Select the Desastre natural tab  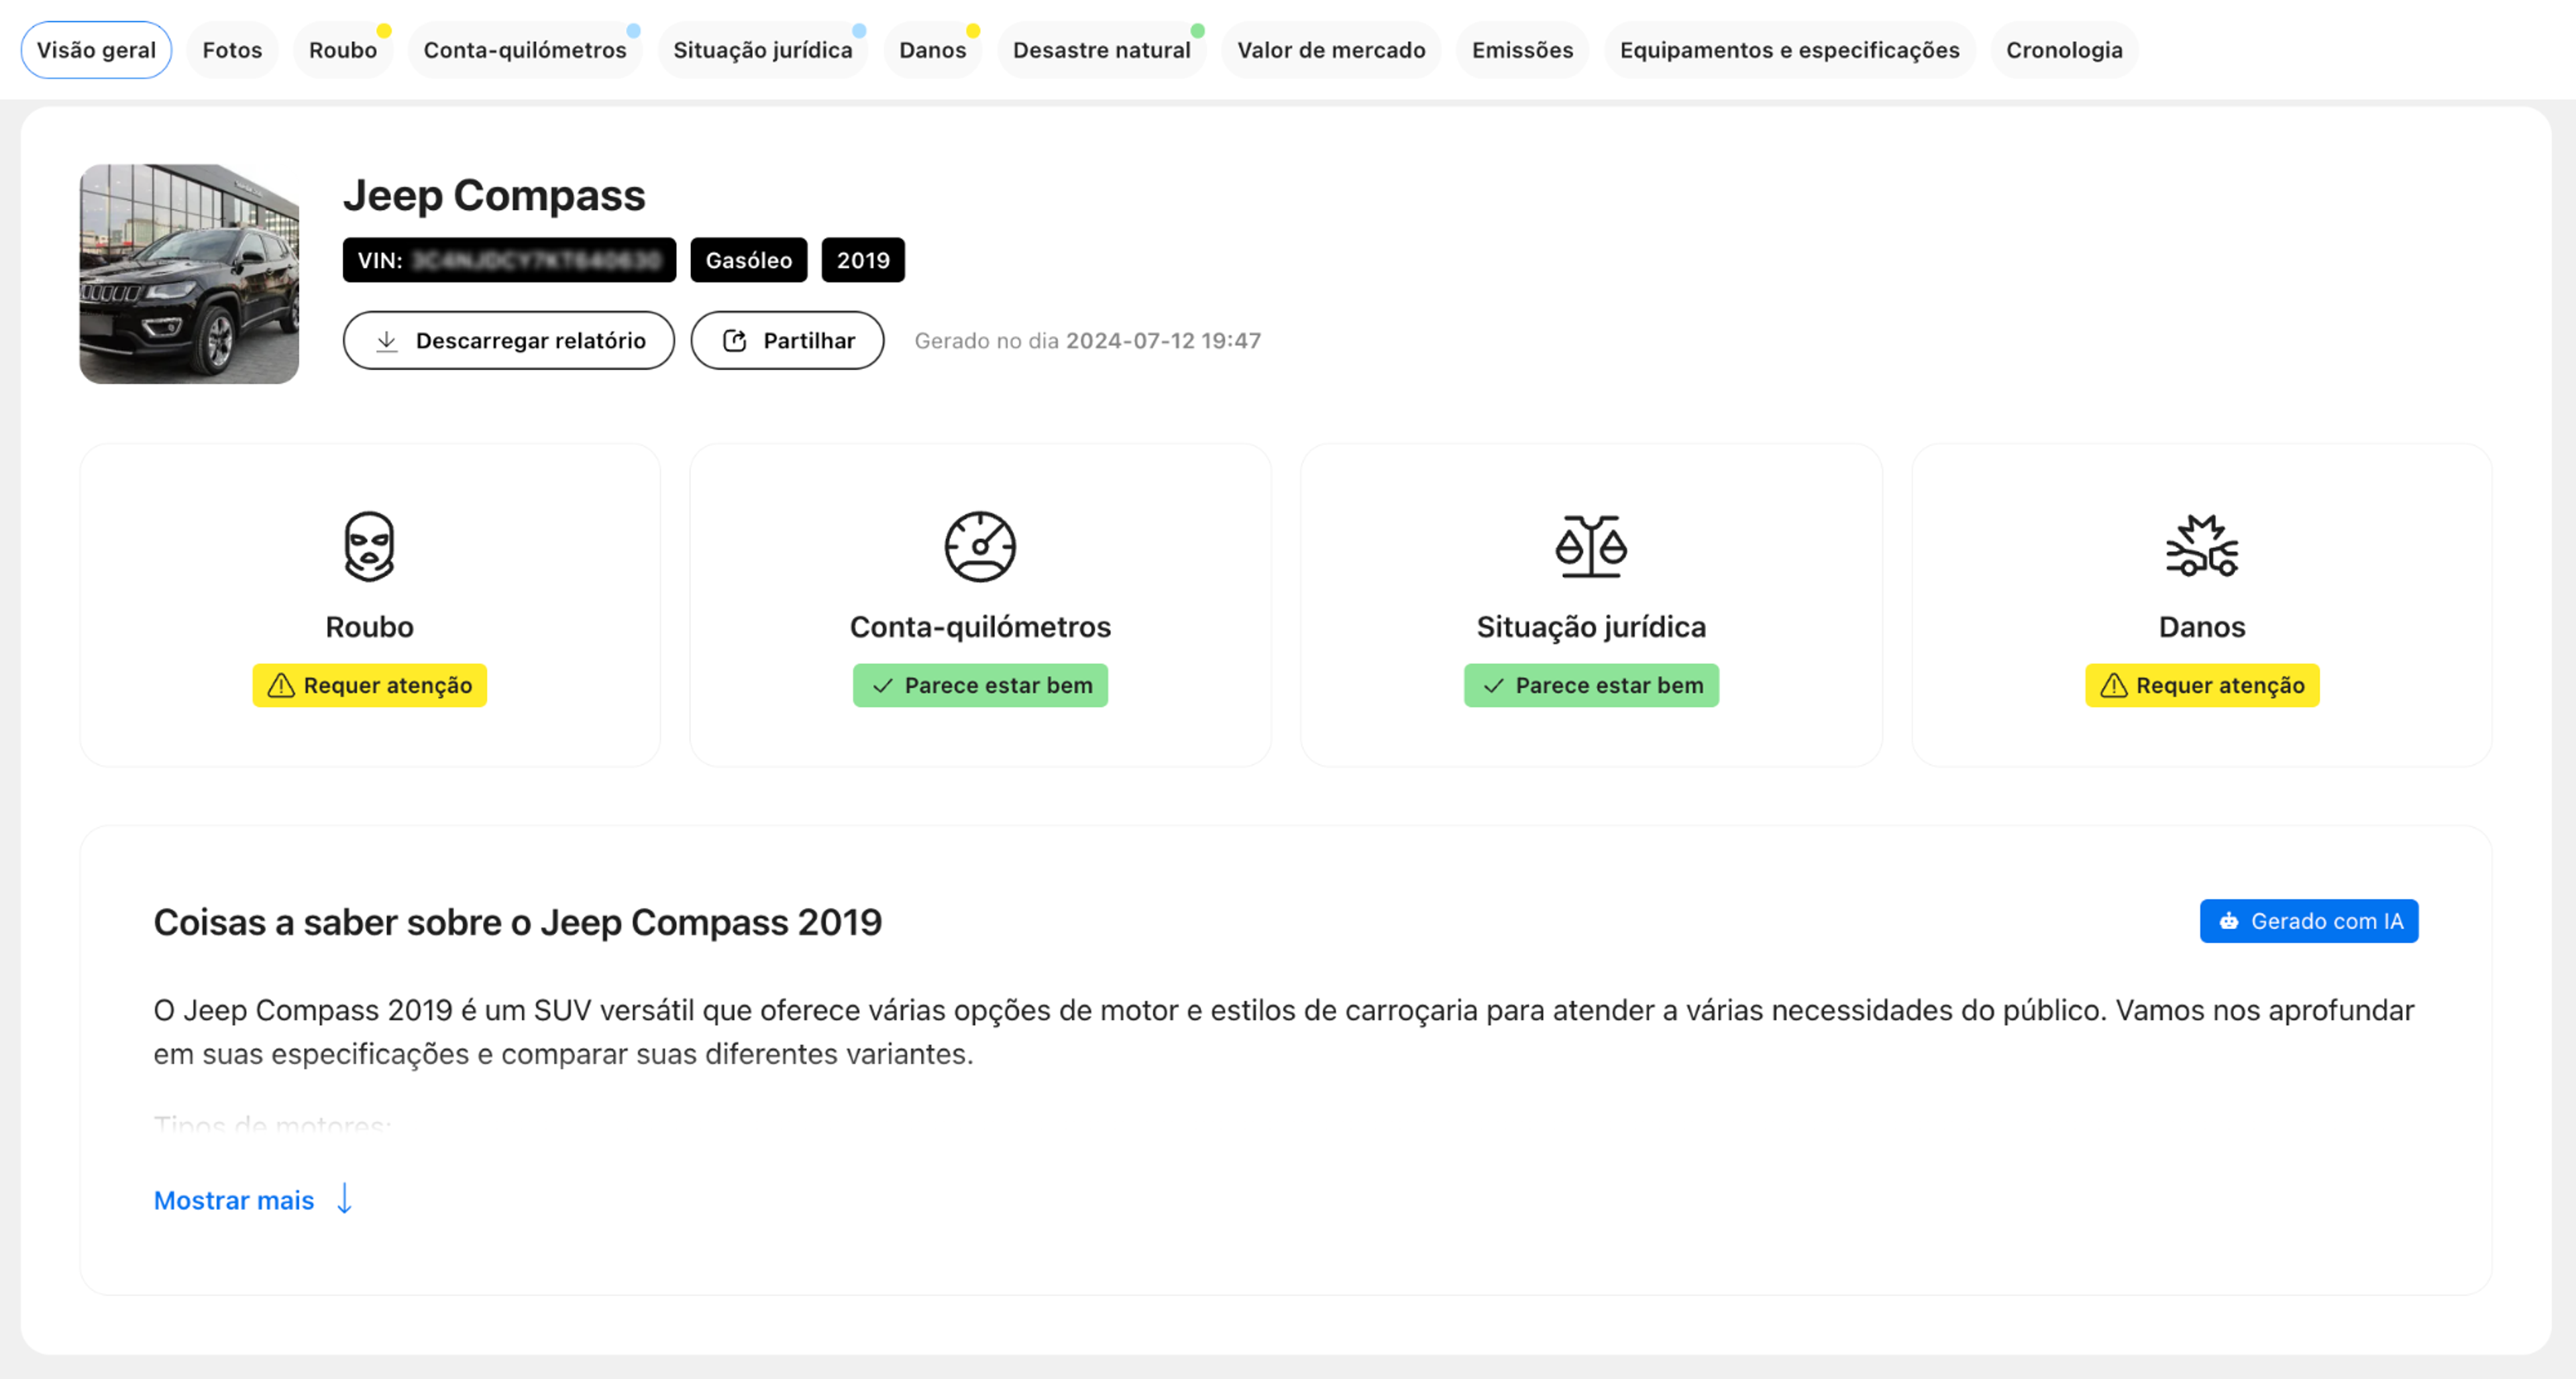(1101, 50)
